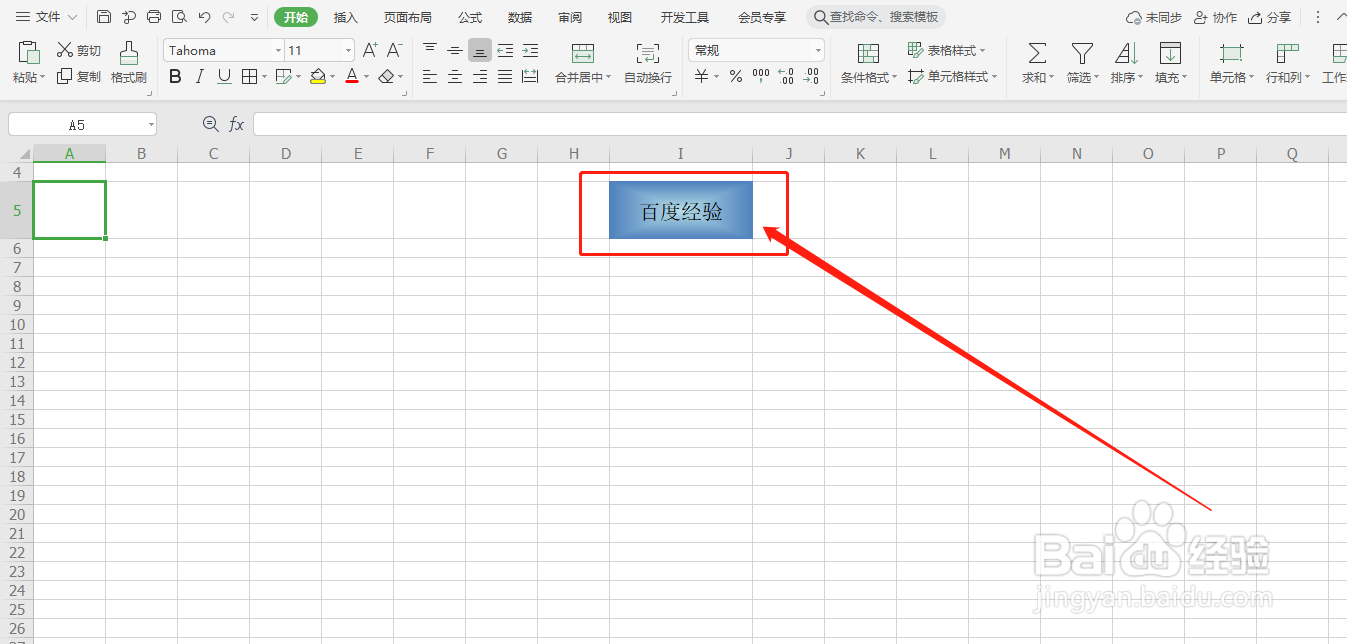Click the Conditional Formatting (条件格式) icon

[x=868, y=54]
